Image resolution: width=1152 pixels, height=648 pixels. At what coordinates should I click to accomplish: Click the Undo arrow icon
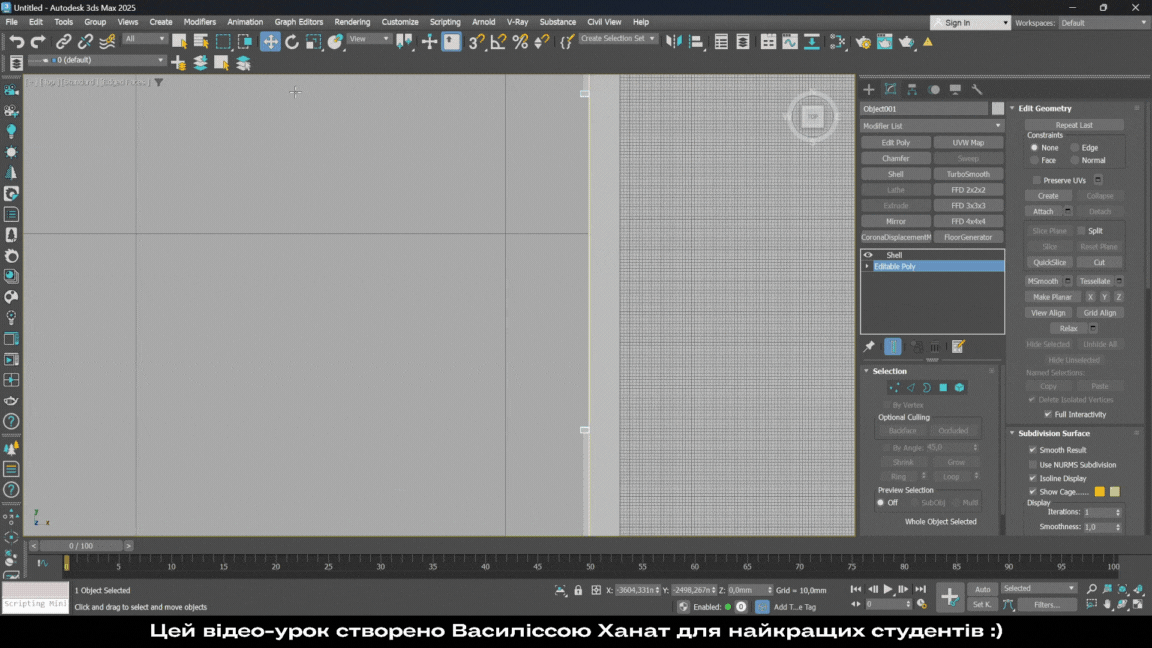(x=17, y=42)
